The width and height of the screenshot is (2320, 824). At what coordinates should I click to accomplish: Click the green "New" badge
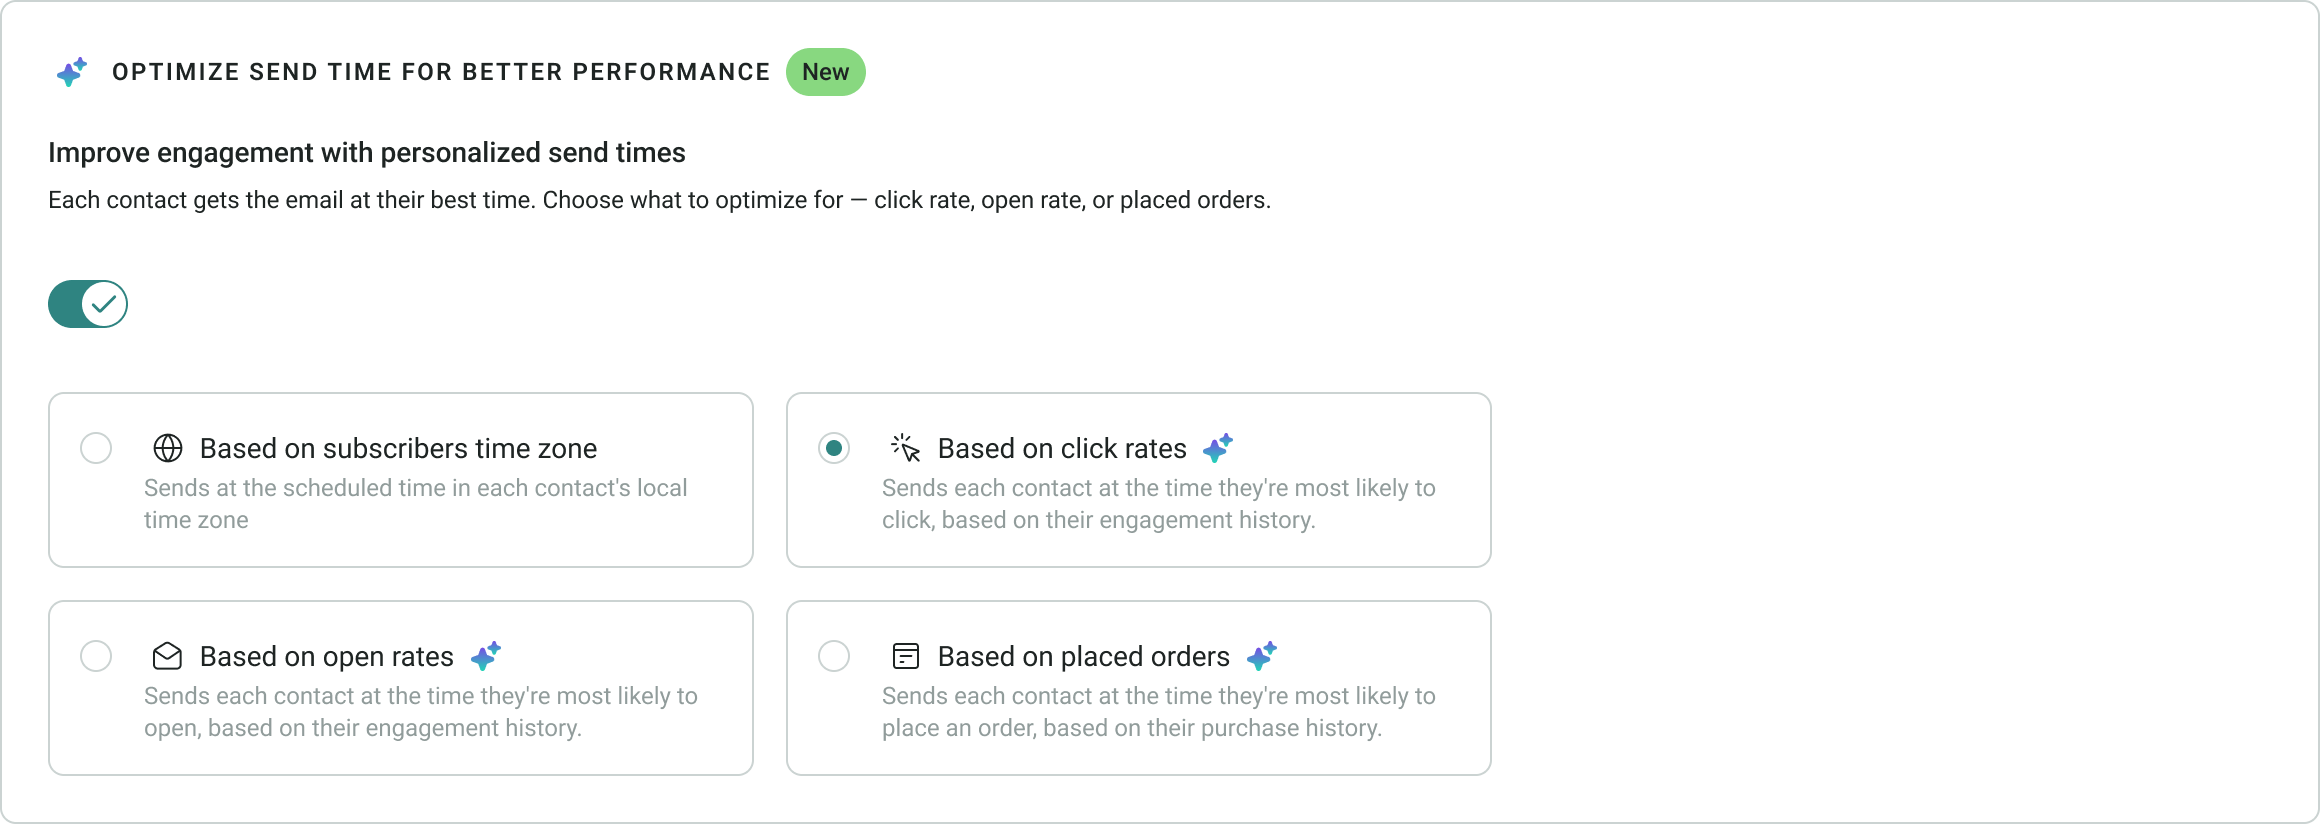click(826, 72)
